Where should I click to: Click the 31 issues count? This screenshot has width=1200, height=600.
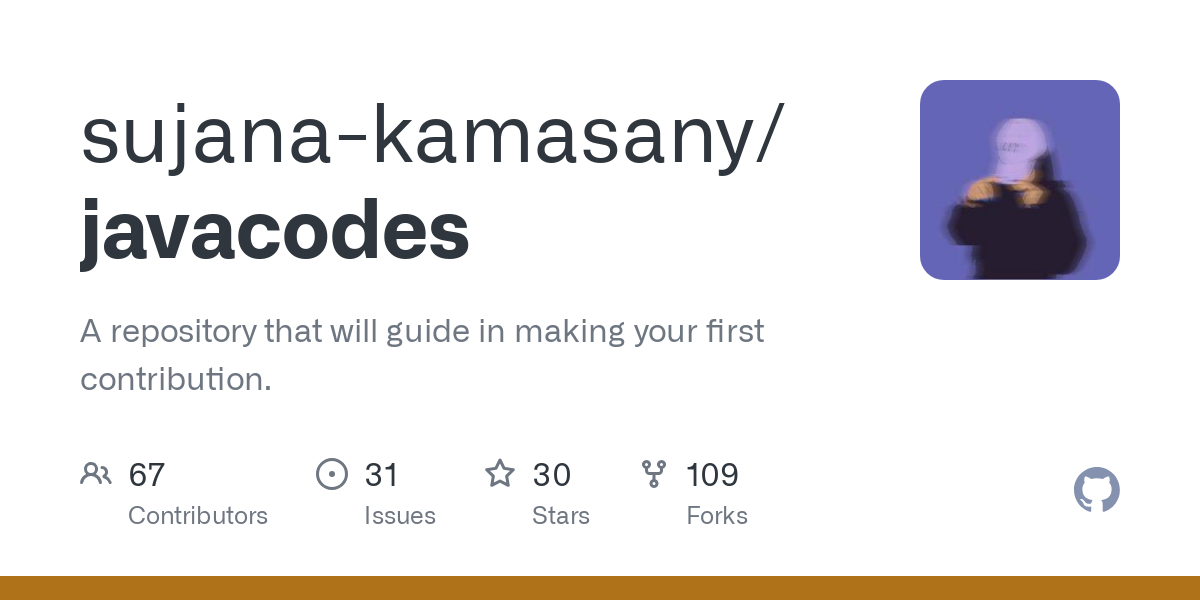[x=382, y=475]
